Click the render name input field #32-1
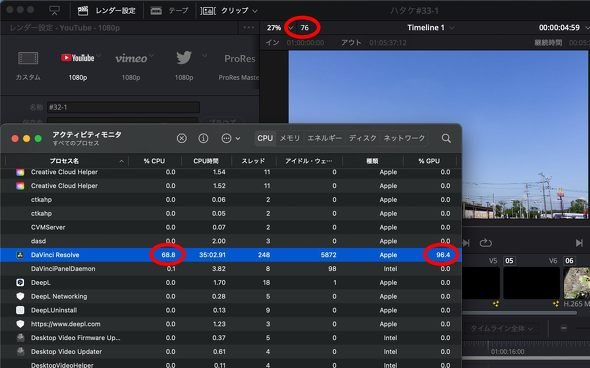The image size is (590, 368). [123, 108]
